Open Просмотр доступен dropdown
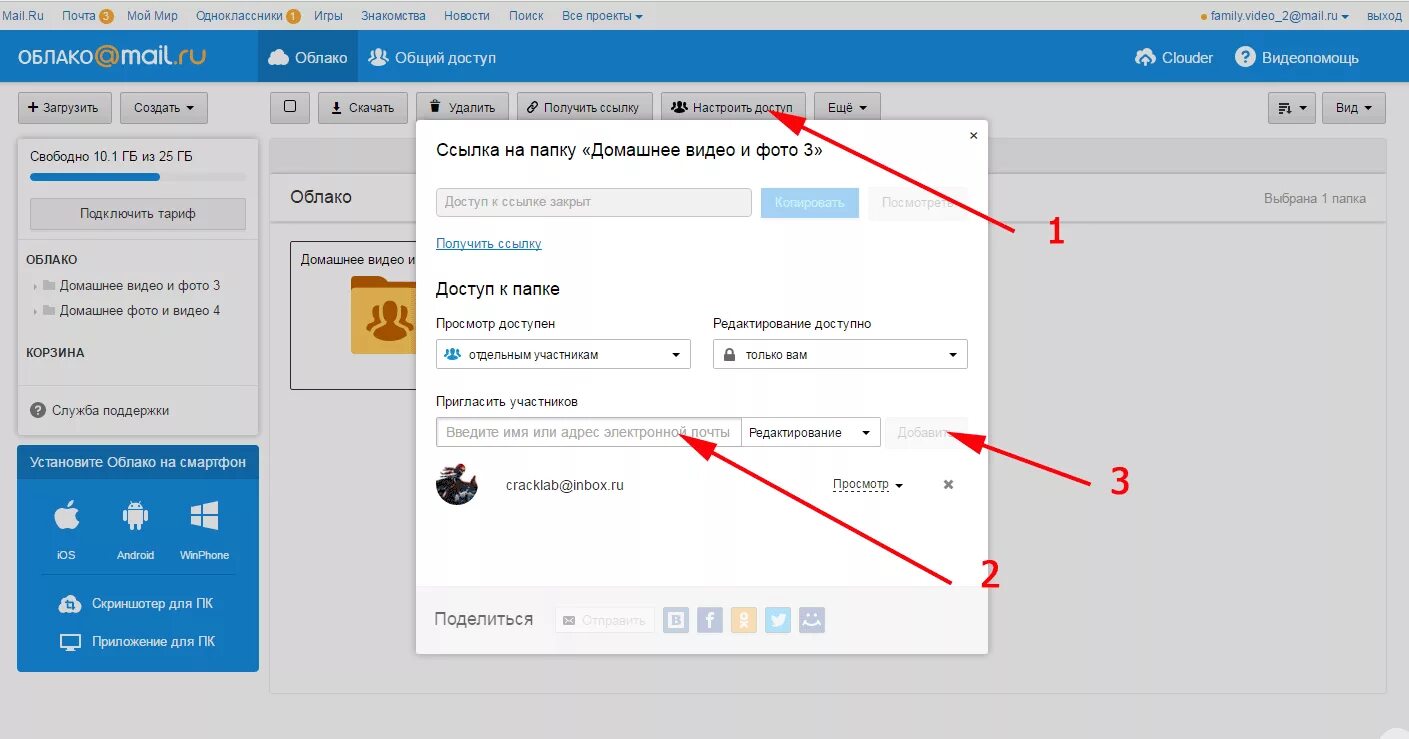The image size is (1409, 739). [563, 354]
